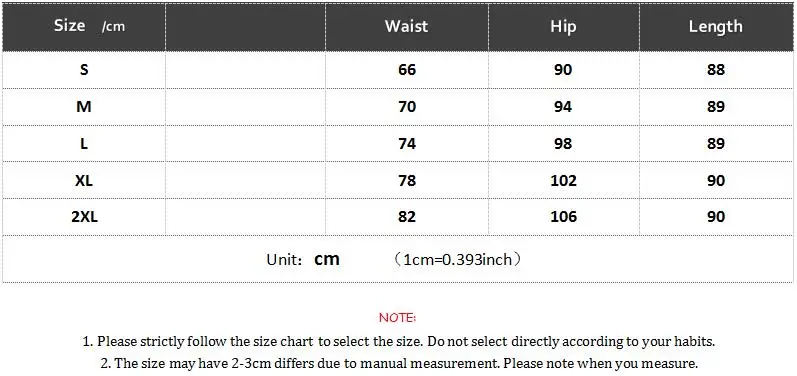
Task: Click the bold cm unit label
Action: [327, 259]
